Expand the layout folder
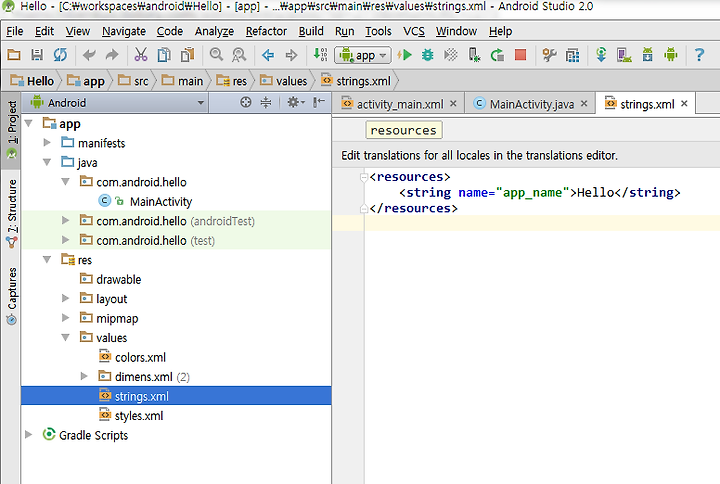Viewport: 720px width, 484px height. click(66, 298)
